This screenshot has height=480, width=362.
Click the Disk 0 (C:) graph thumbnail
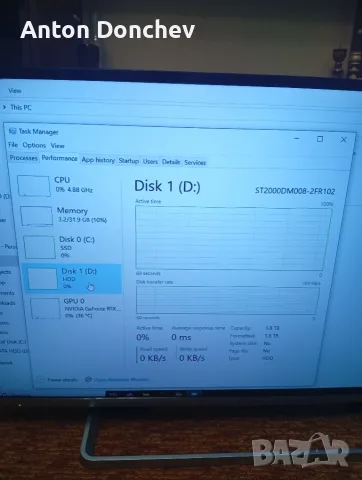point(40,247)
